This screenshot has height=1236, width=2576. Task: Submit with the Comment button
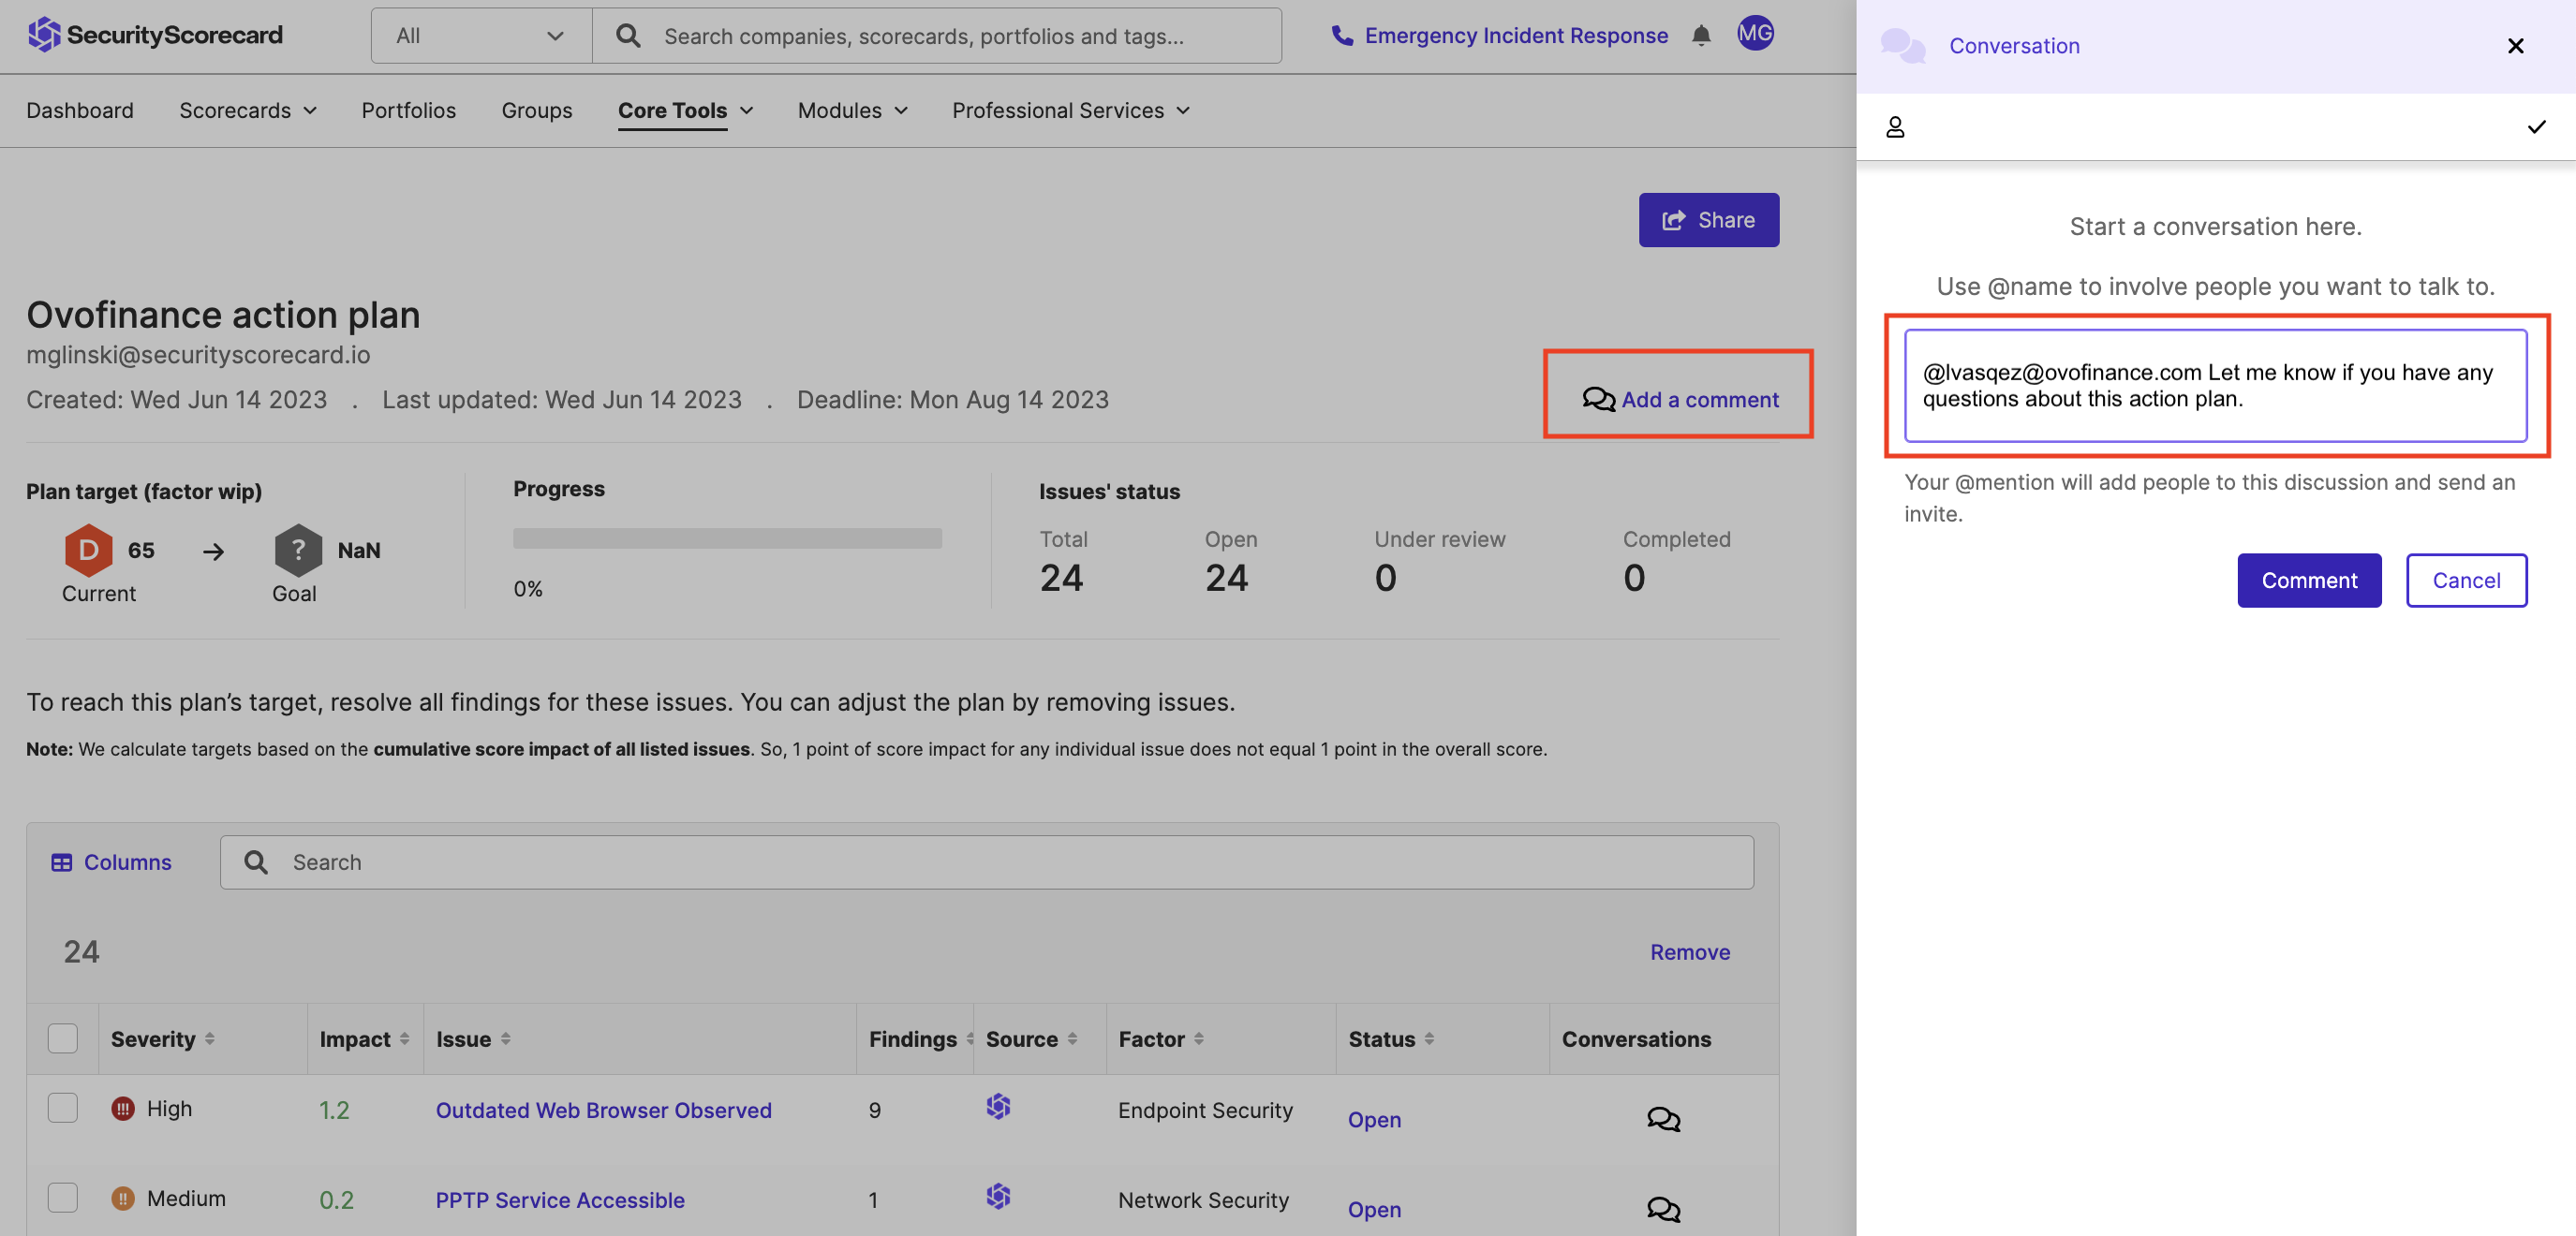click(2308, 580)
